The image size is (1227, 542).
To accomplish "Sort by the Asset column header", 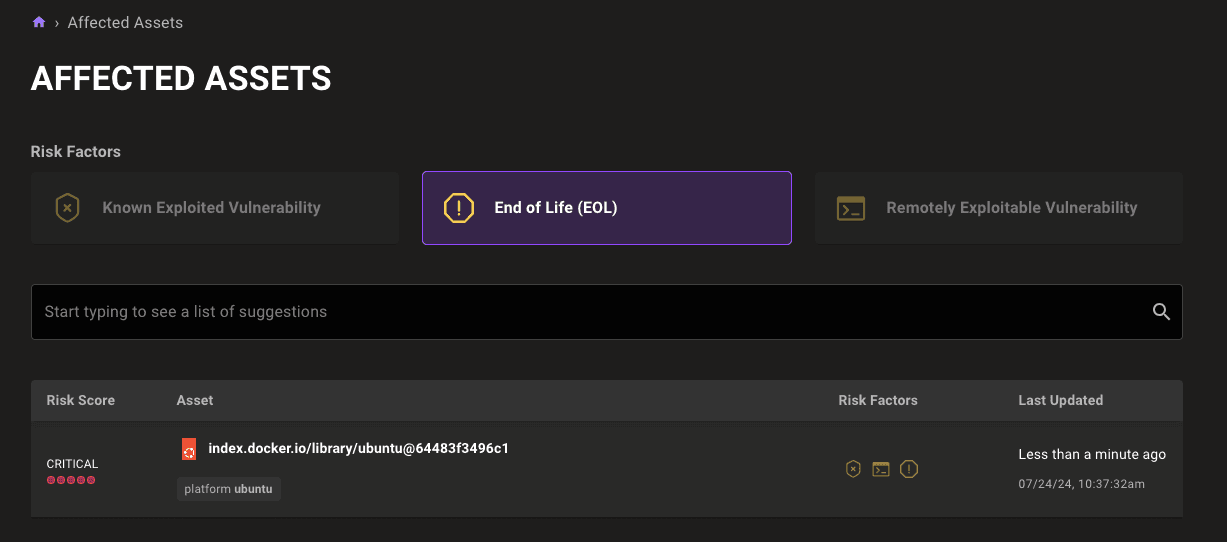I will [x=195, y=400].
